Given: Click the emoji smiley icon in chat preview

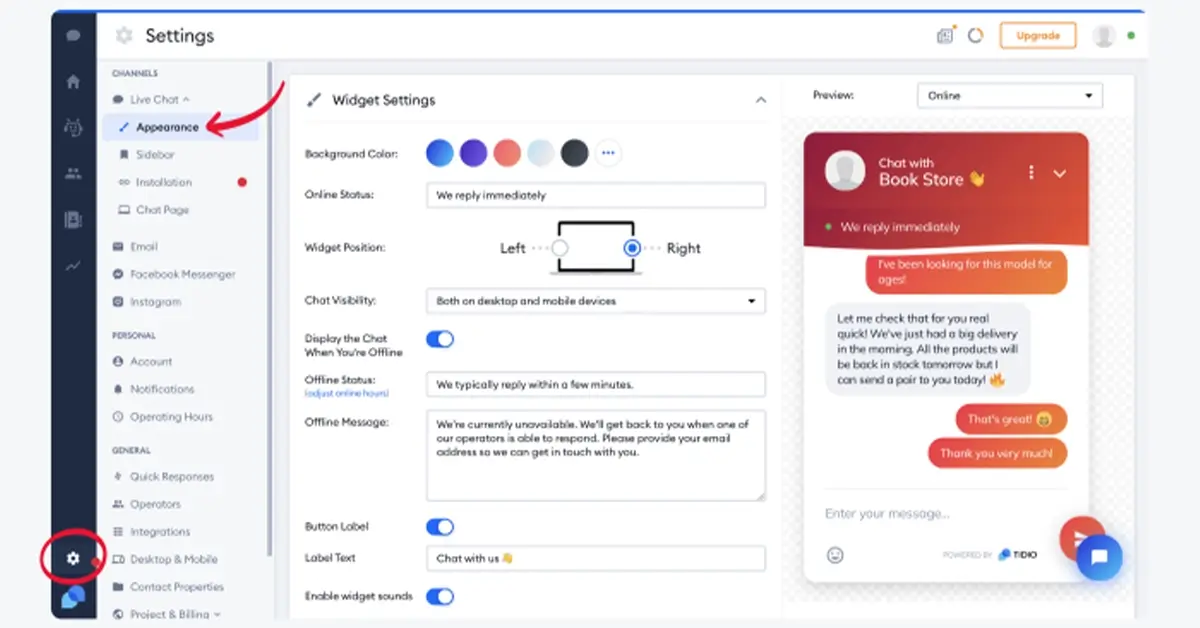Looking at the screenshot, I should tap(835, 554).
